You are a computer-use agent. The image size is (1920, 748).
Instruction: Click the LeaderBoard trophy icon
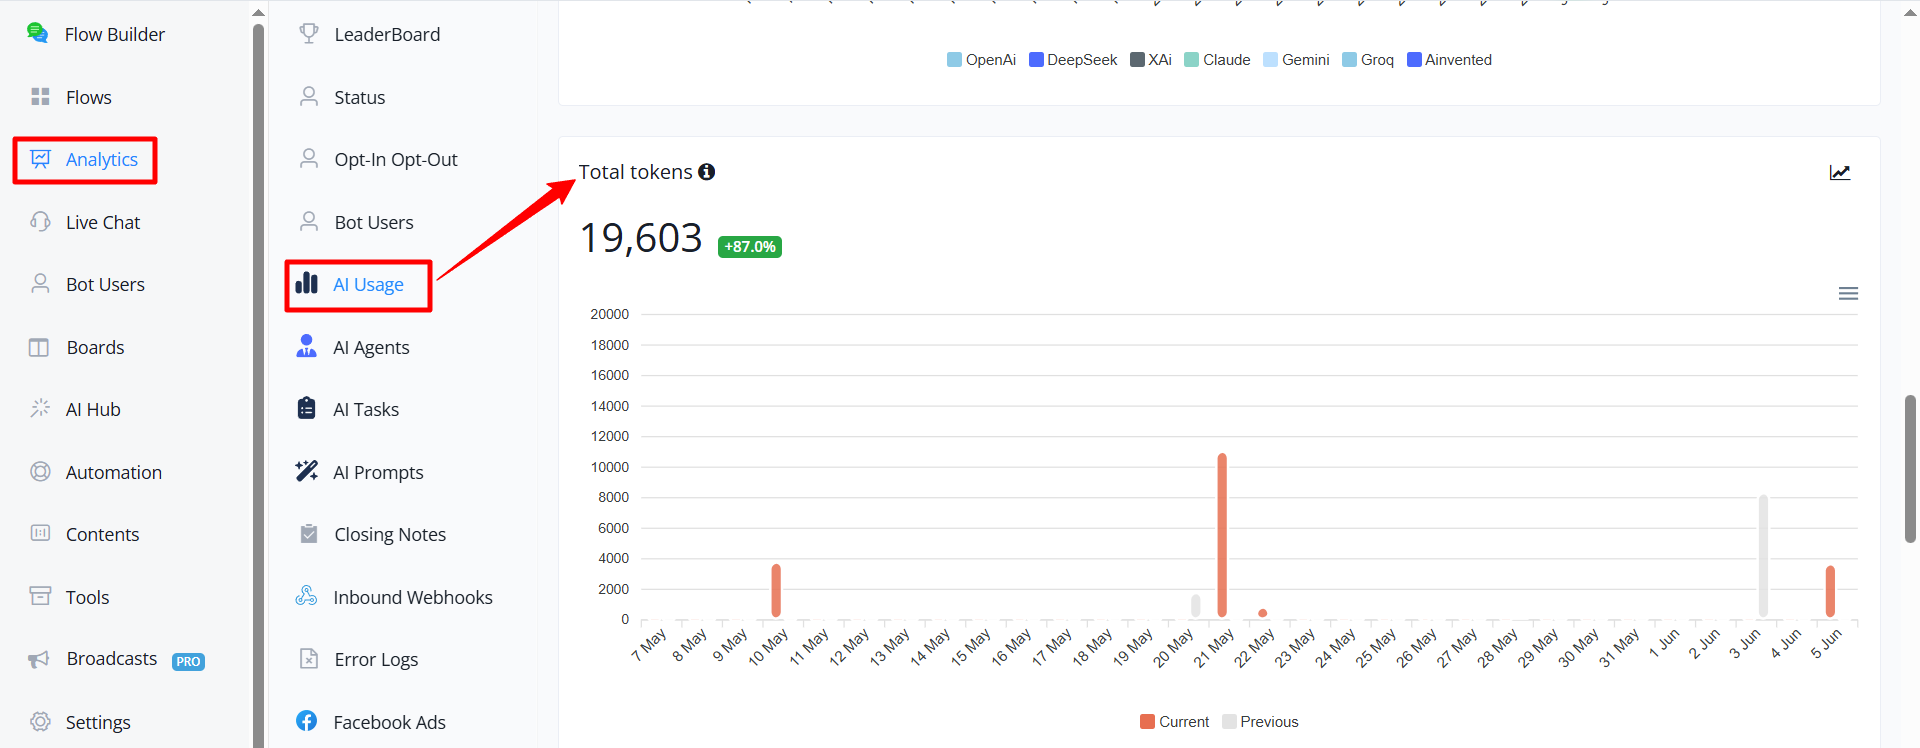309,33
